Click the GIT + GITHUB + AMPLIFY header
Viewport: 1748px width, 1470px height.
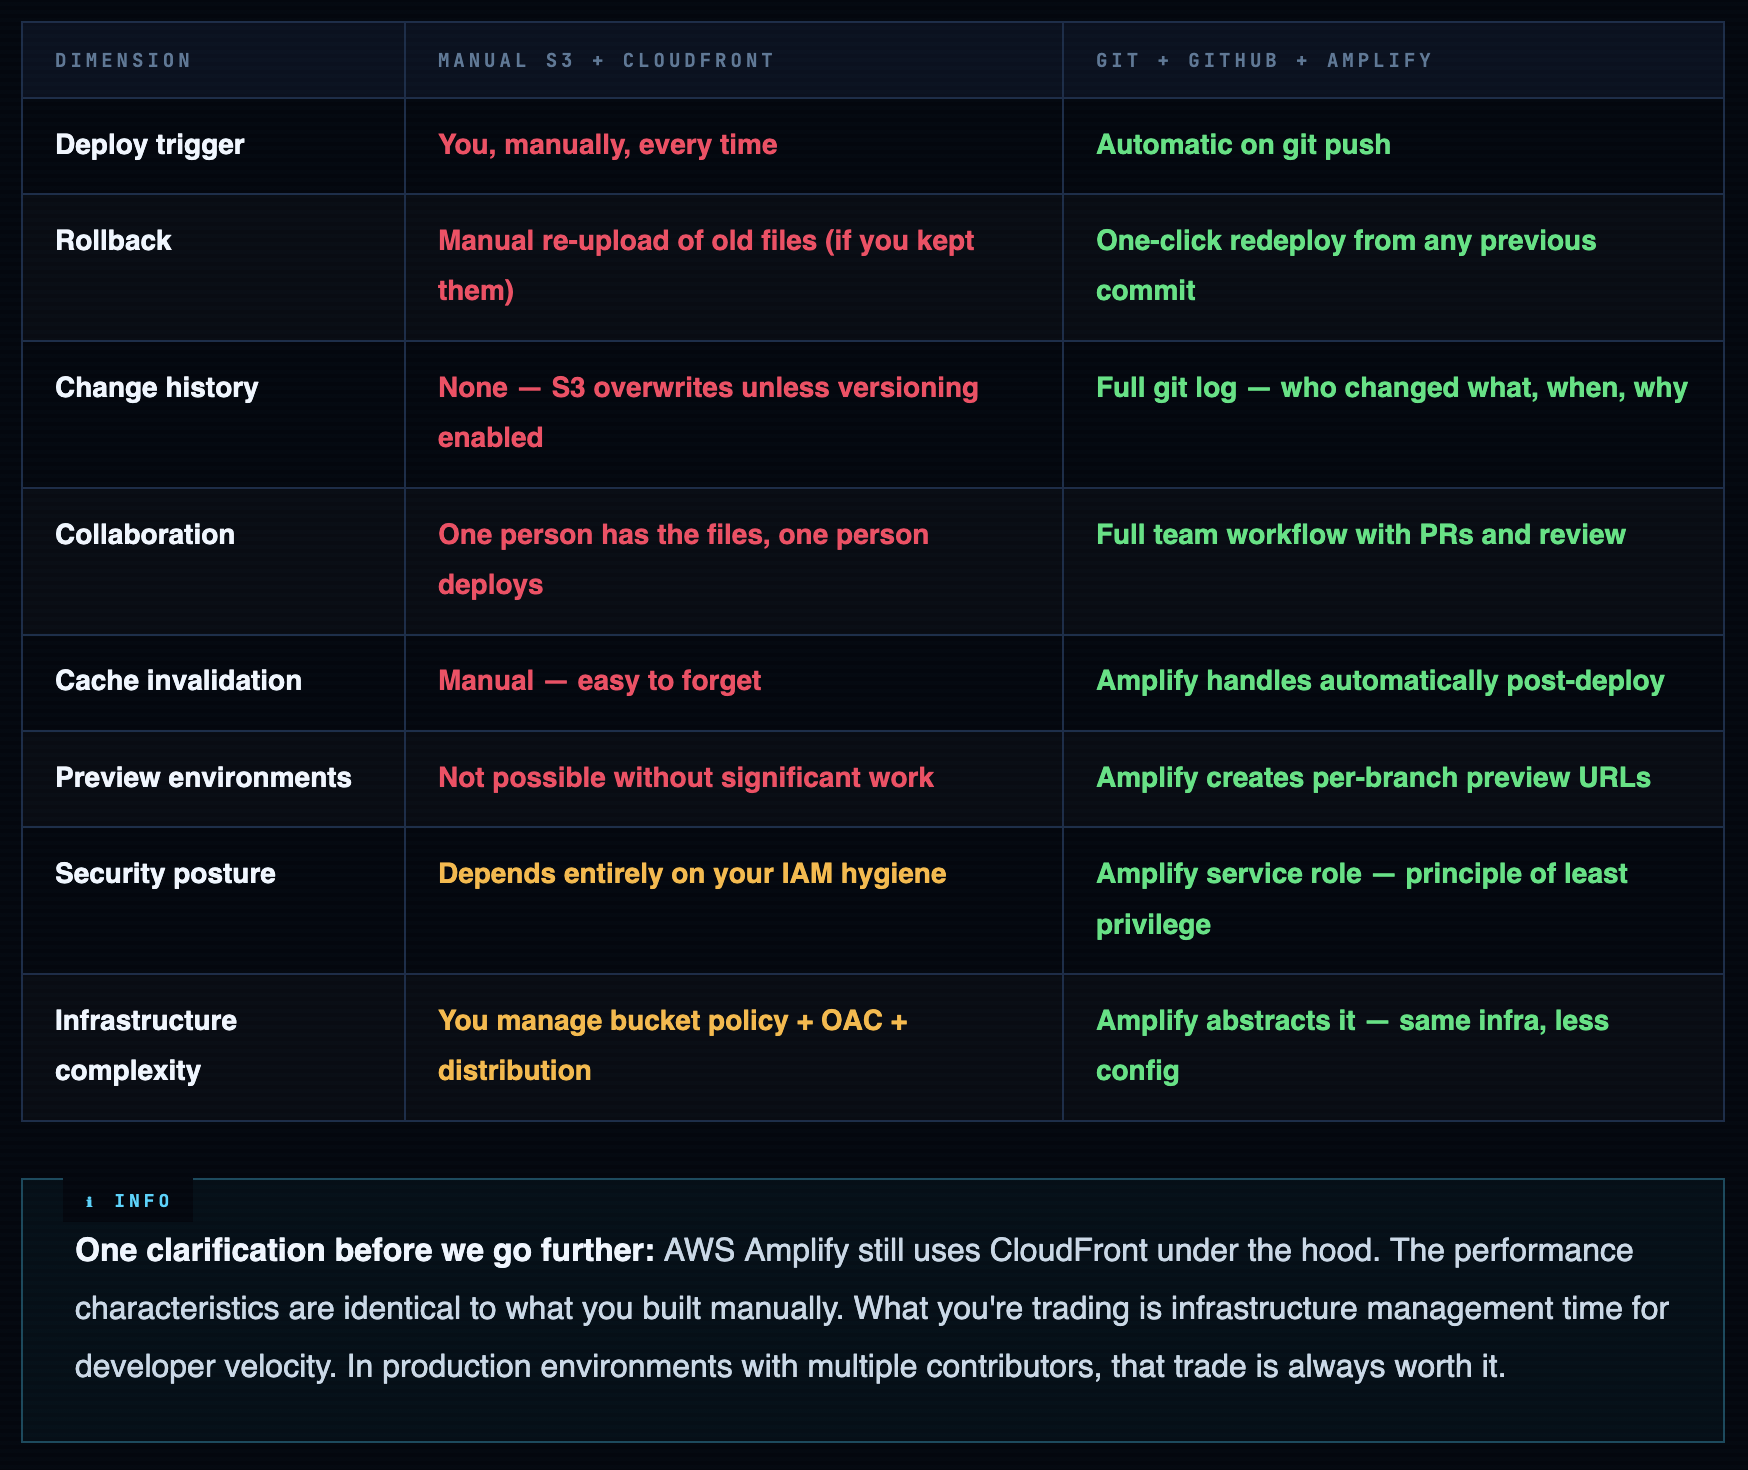[x=1264, y=60]
